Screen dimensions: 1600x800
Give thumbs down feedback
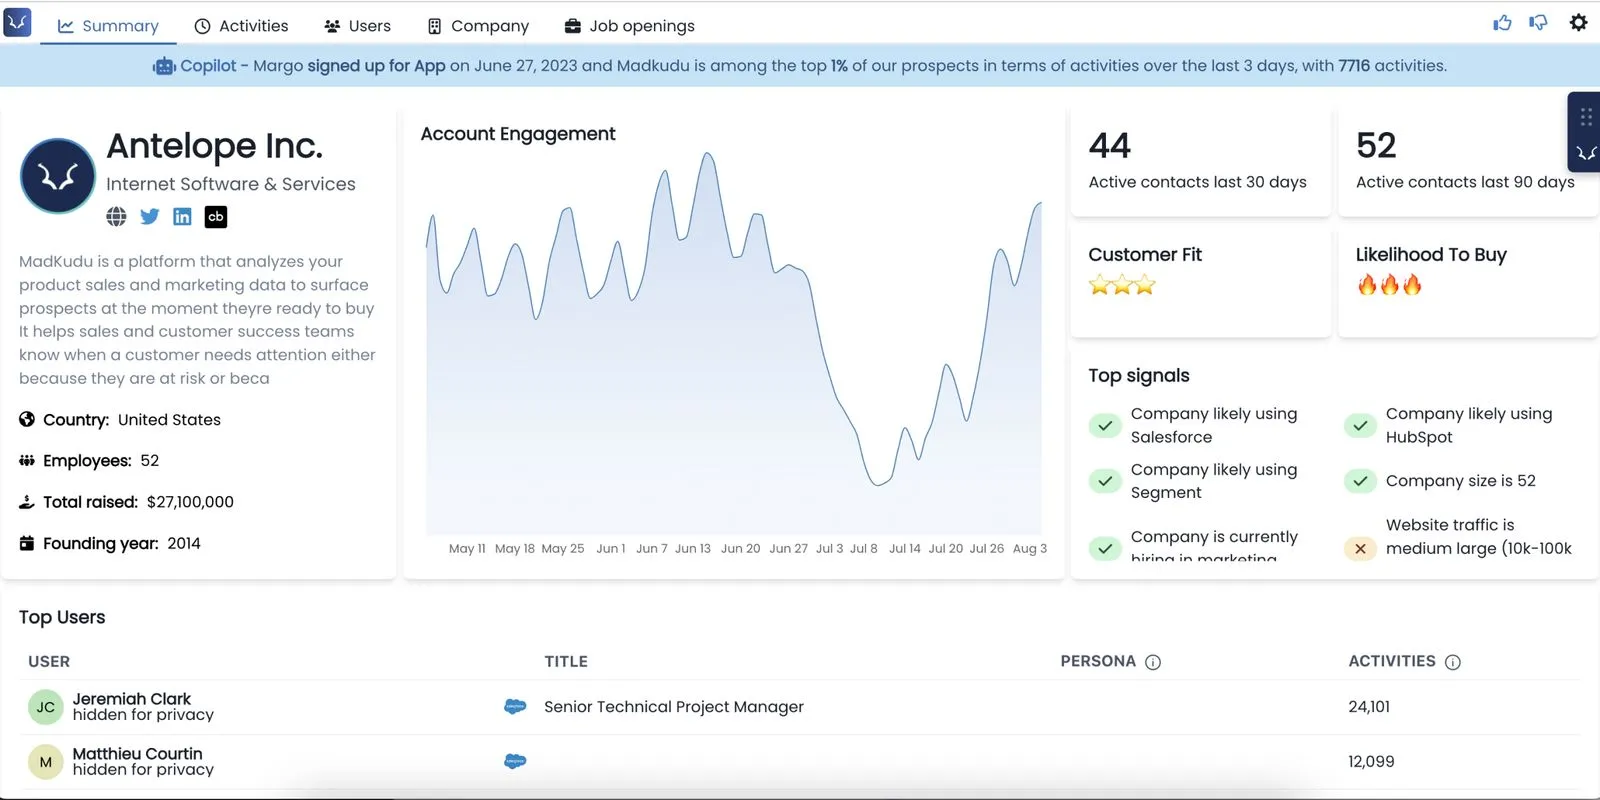[1538, 23]
